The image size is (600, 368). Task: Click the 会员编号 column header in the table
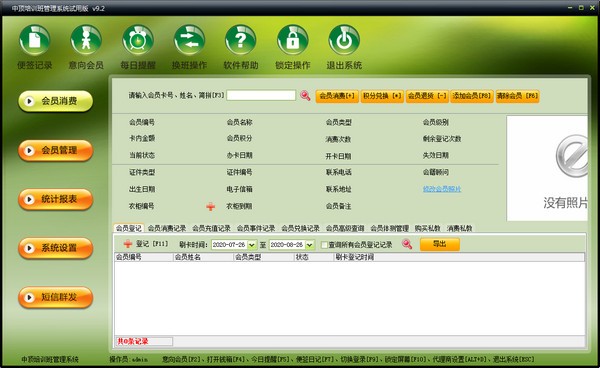coord(144,257)
